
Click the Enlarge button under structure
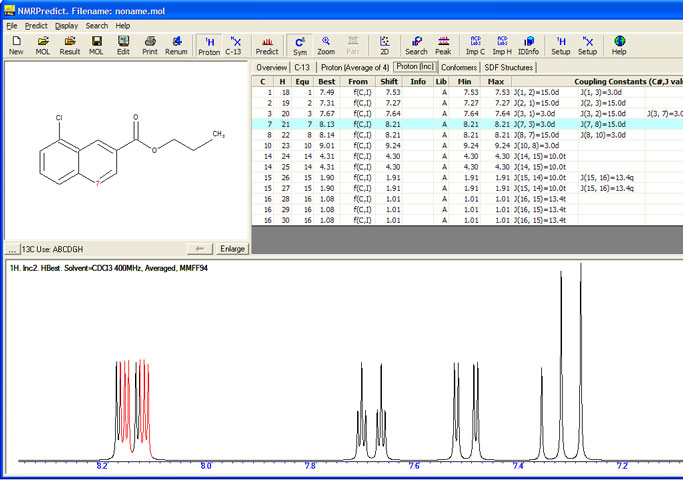point(231,248)
